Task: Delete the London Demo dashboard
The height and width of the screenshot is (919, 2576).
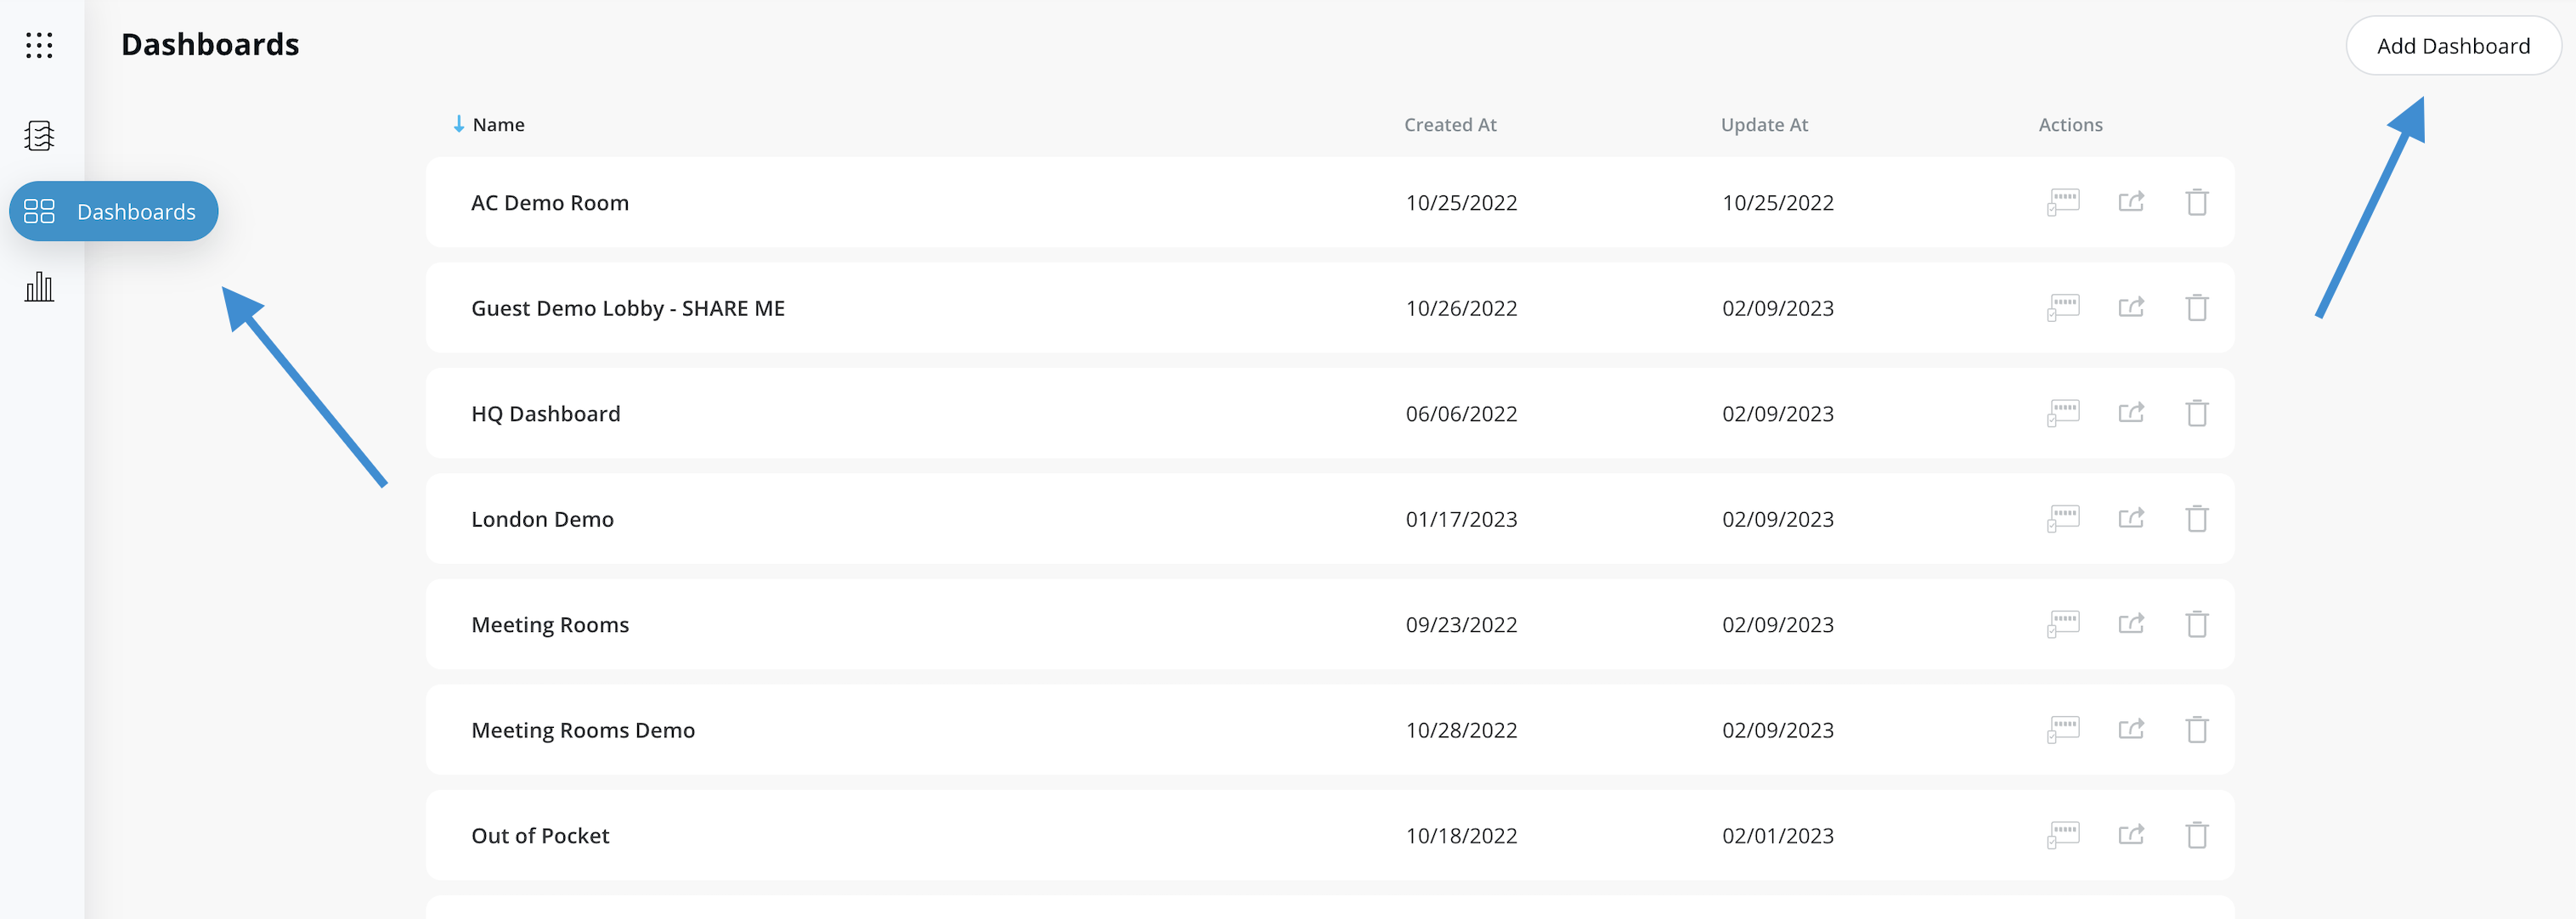Action: tap(2196, 519)
